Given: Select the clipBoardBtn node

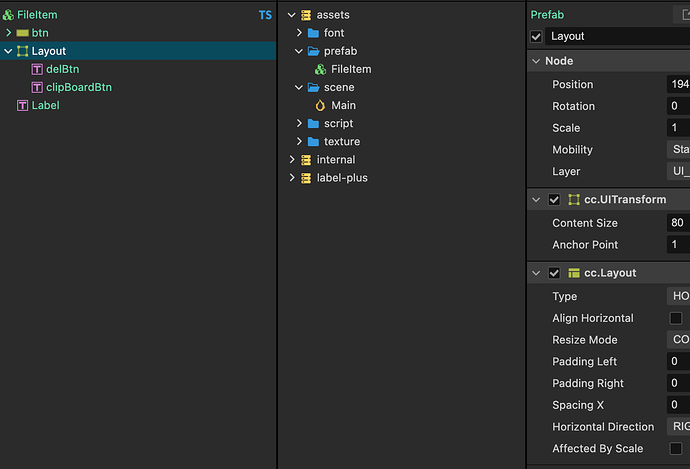Looking at the screenshot, I should click(x=79, y=87).
